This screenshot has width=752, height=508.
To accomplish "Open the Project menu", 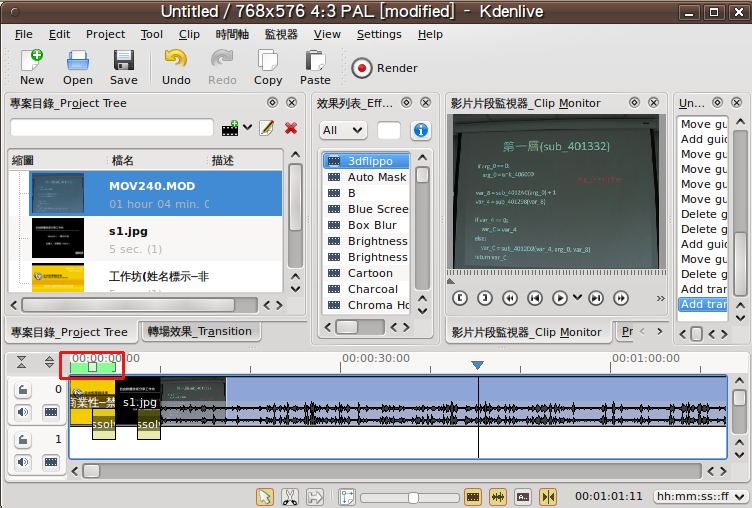I will point(106,35).
